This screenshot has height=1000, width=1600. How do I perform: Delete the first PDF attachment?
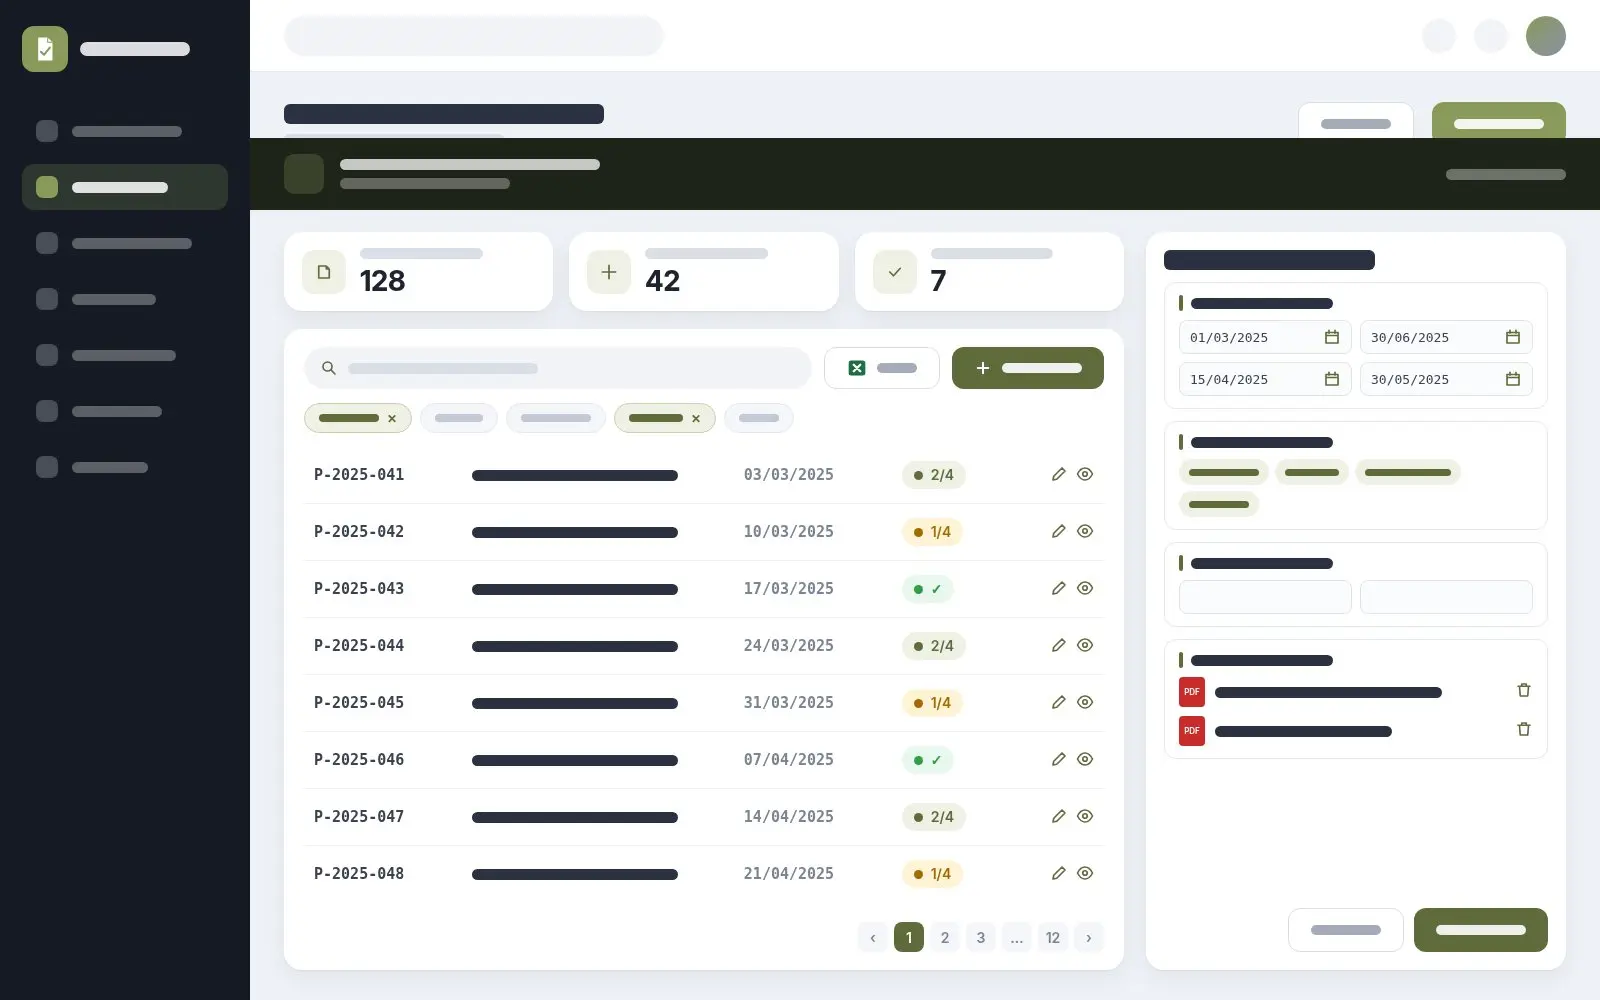1524,690
